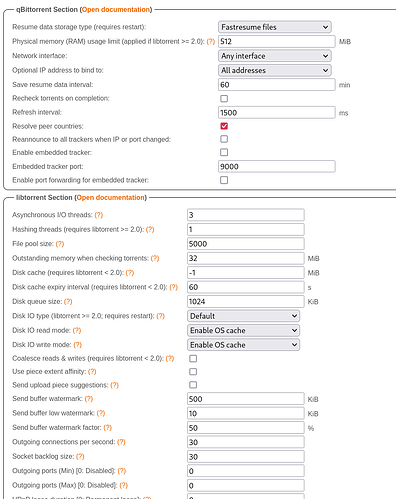Enable Recheck torrents on completion
This screenshot has height=499, width=396.
224,98
